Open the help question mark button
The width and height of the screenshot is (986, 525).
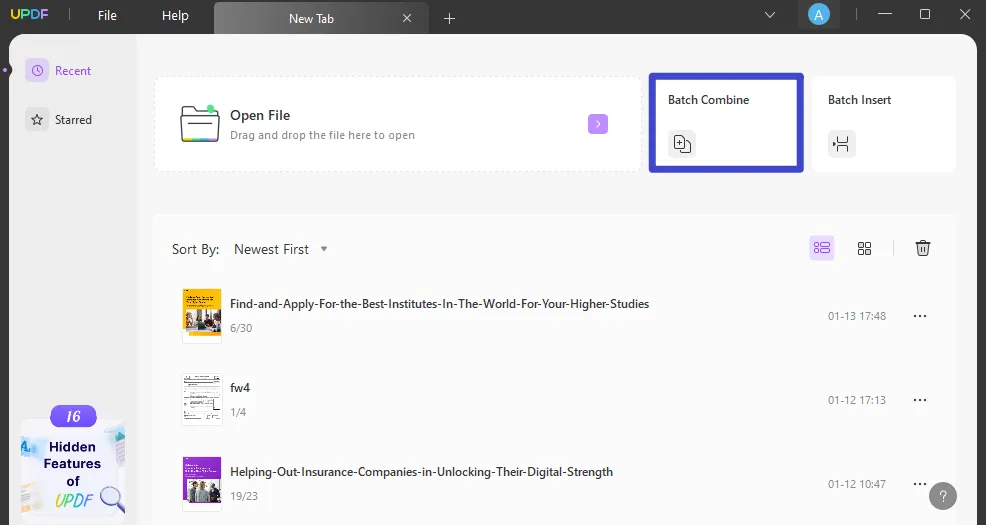(943, 496)
